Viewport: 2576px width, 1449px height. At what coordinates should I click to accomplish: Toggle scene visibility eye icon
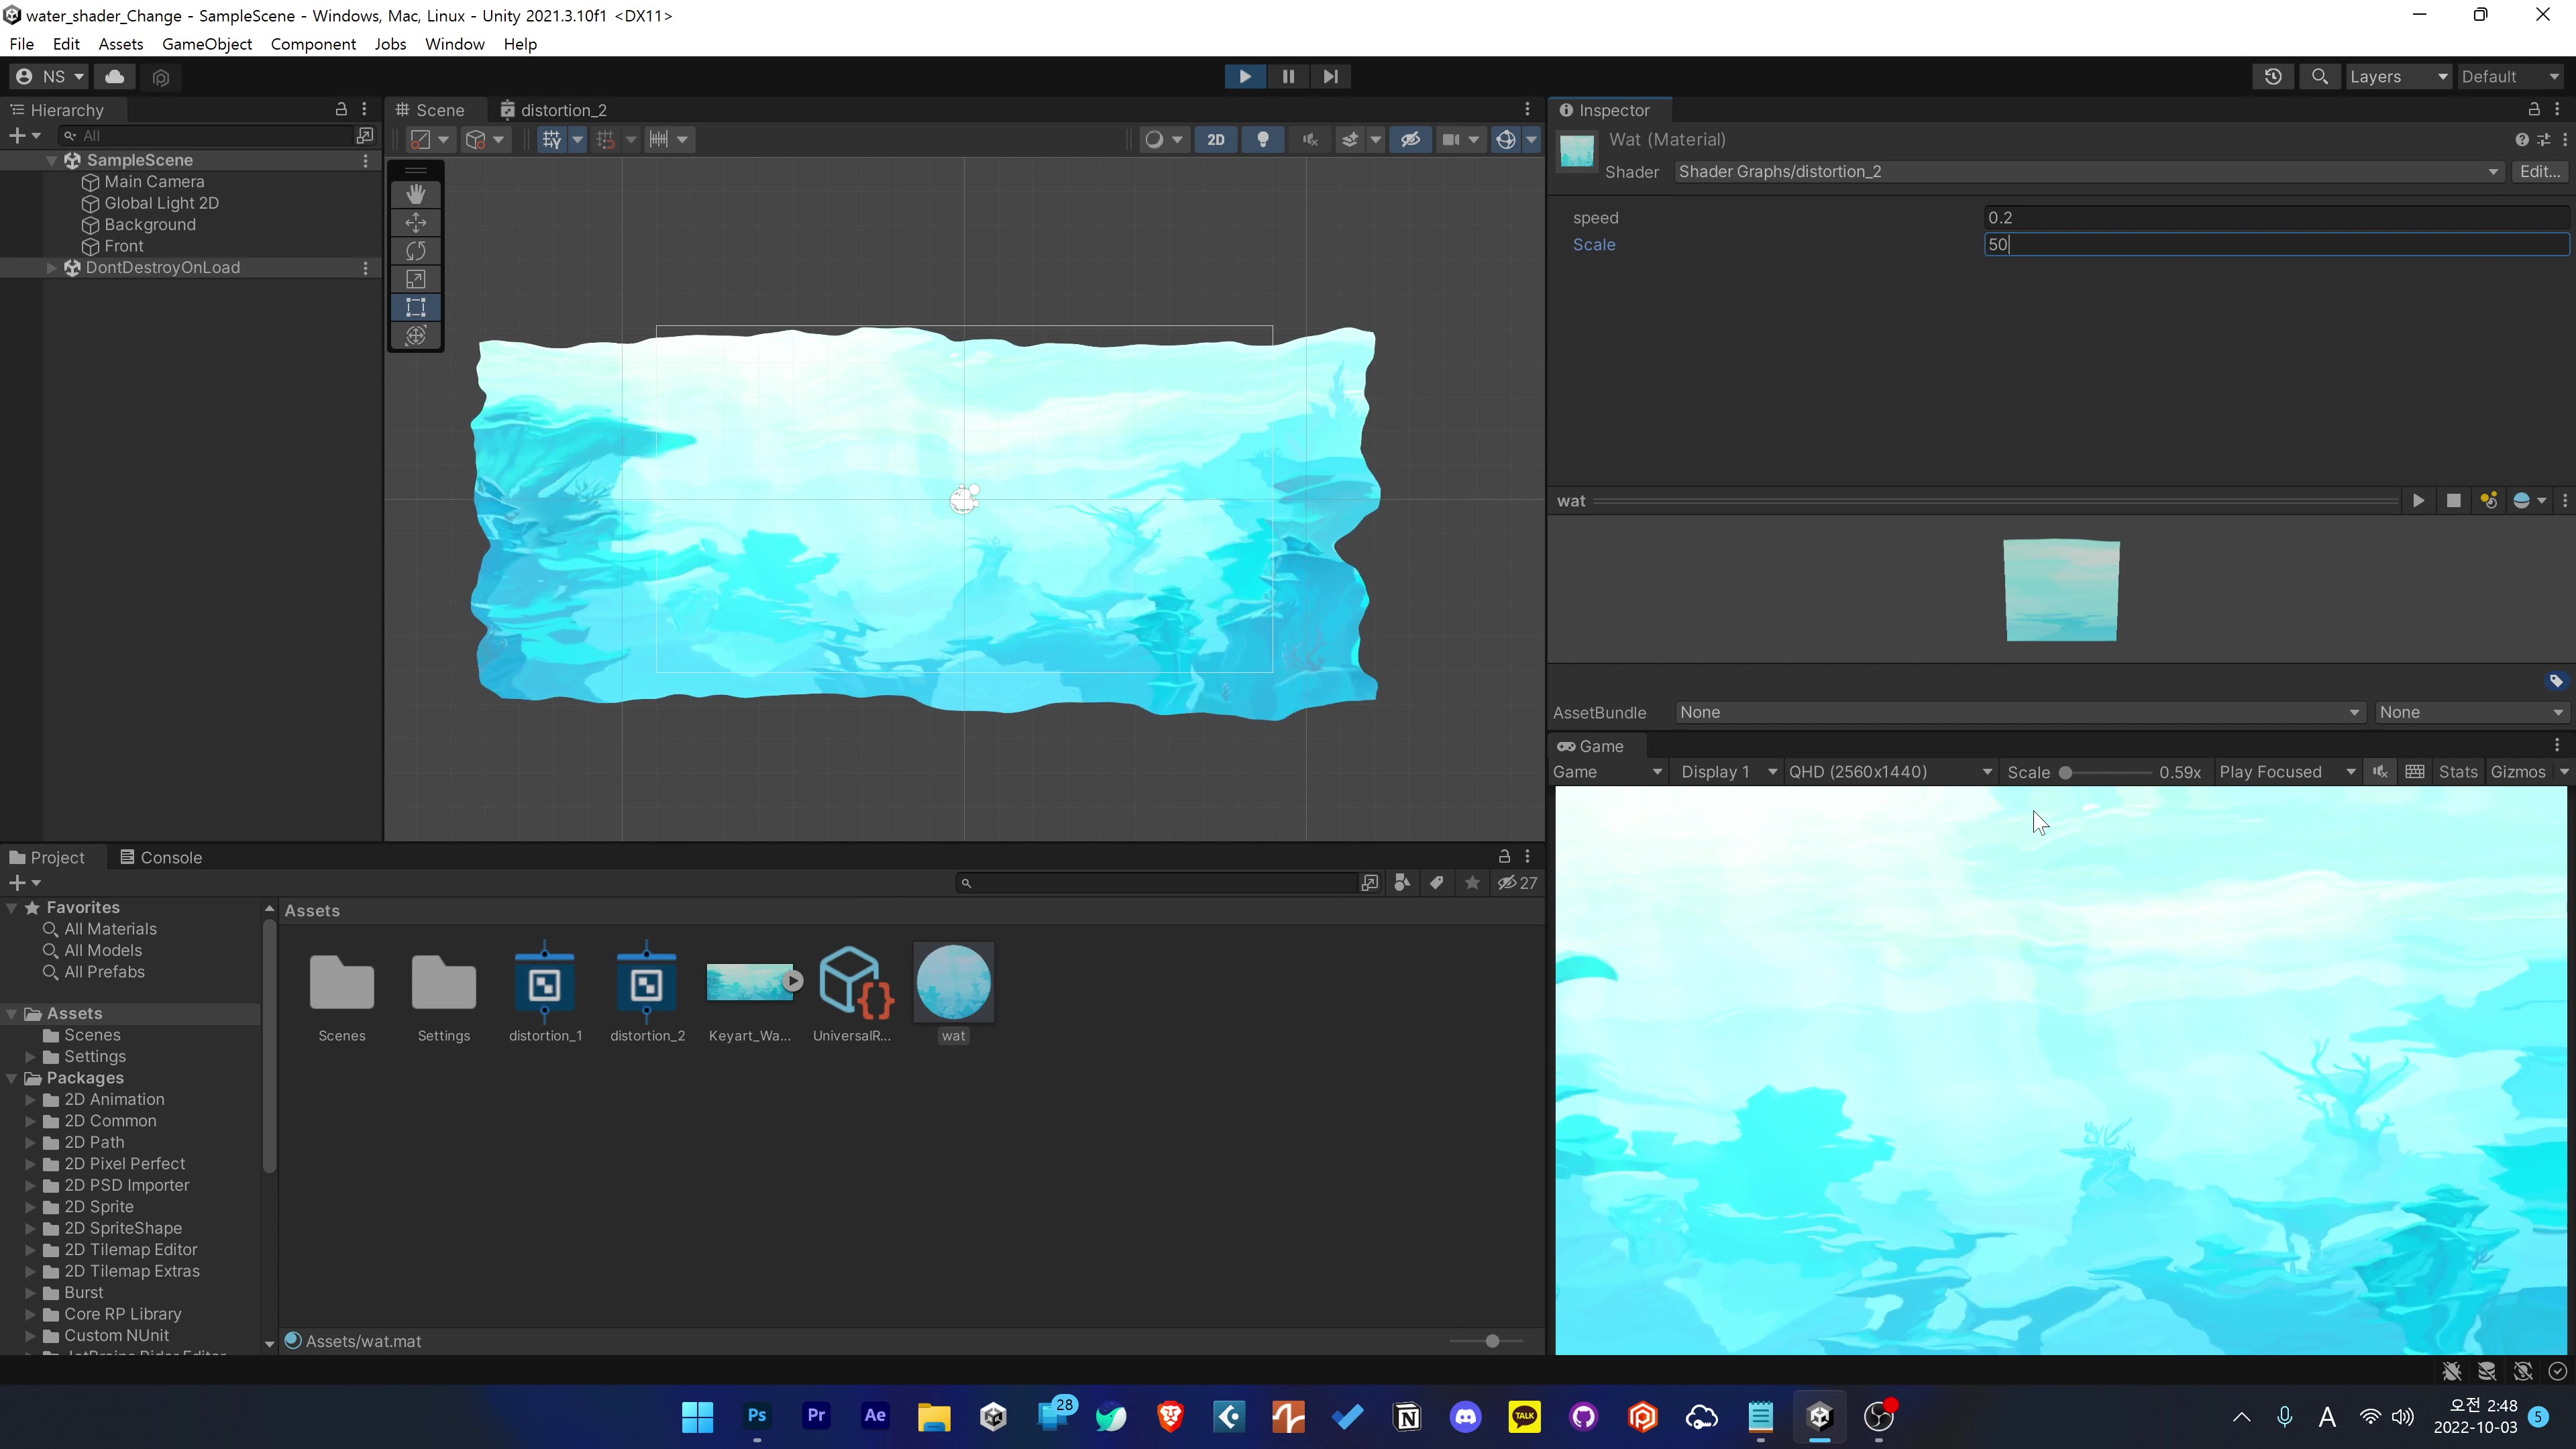pyautogui.click(x=1410, y=139)
